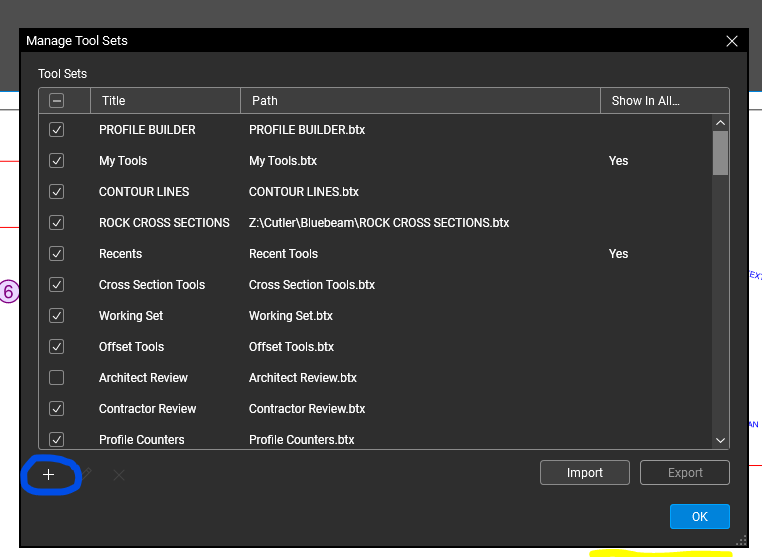Click the My Tools.btx path

283,161
